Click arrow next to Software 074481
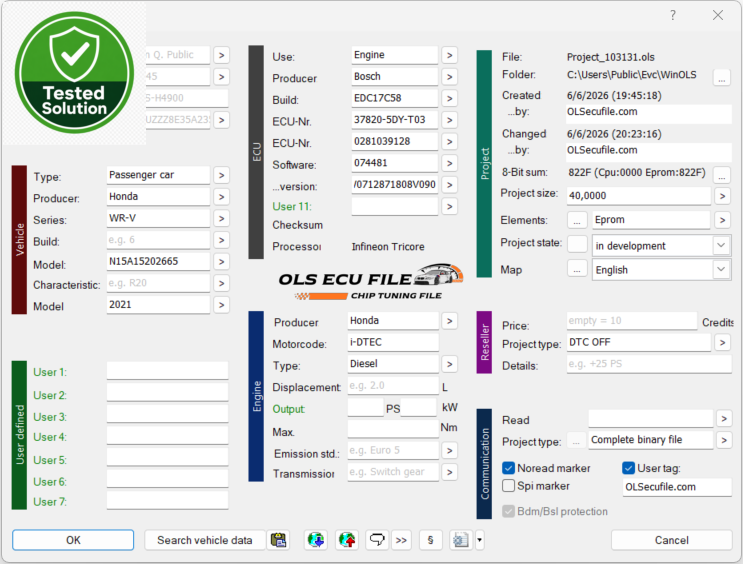The width and height of the screenshot is (743, 564). [x=449, y=164]
